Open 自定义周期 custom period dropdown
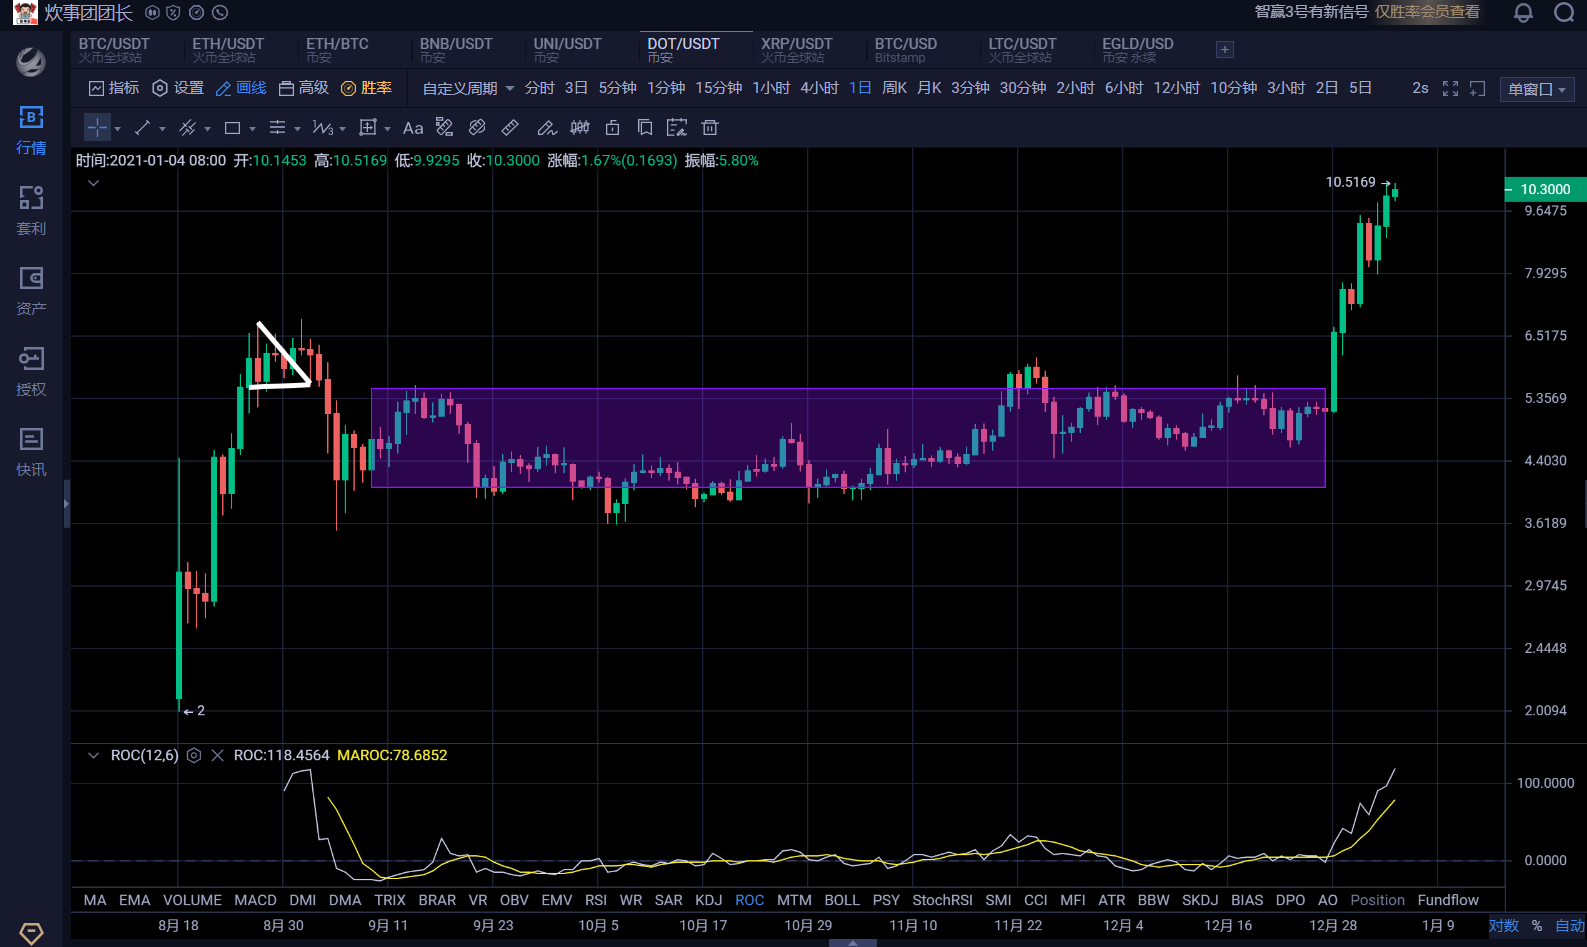The width and height of the screenshot is (1587, 947). 468,89
